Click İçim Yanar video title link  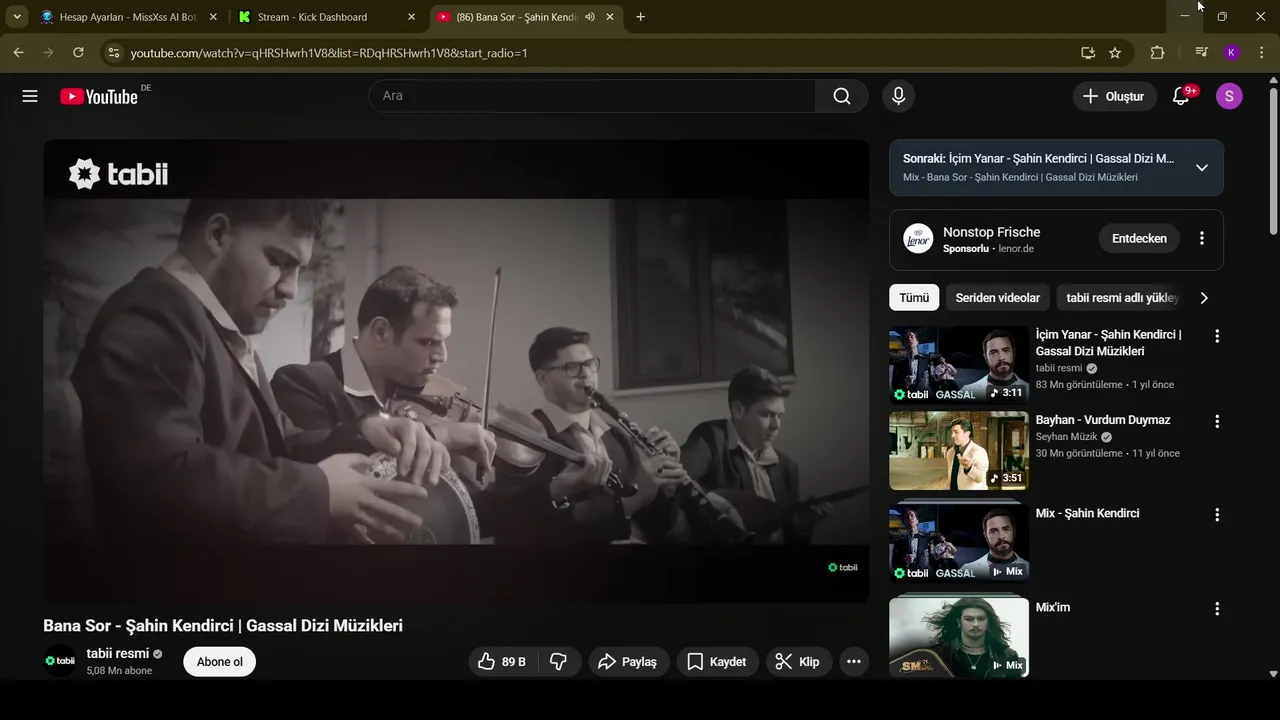click(x=1108, y=343)
